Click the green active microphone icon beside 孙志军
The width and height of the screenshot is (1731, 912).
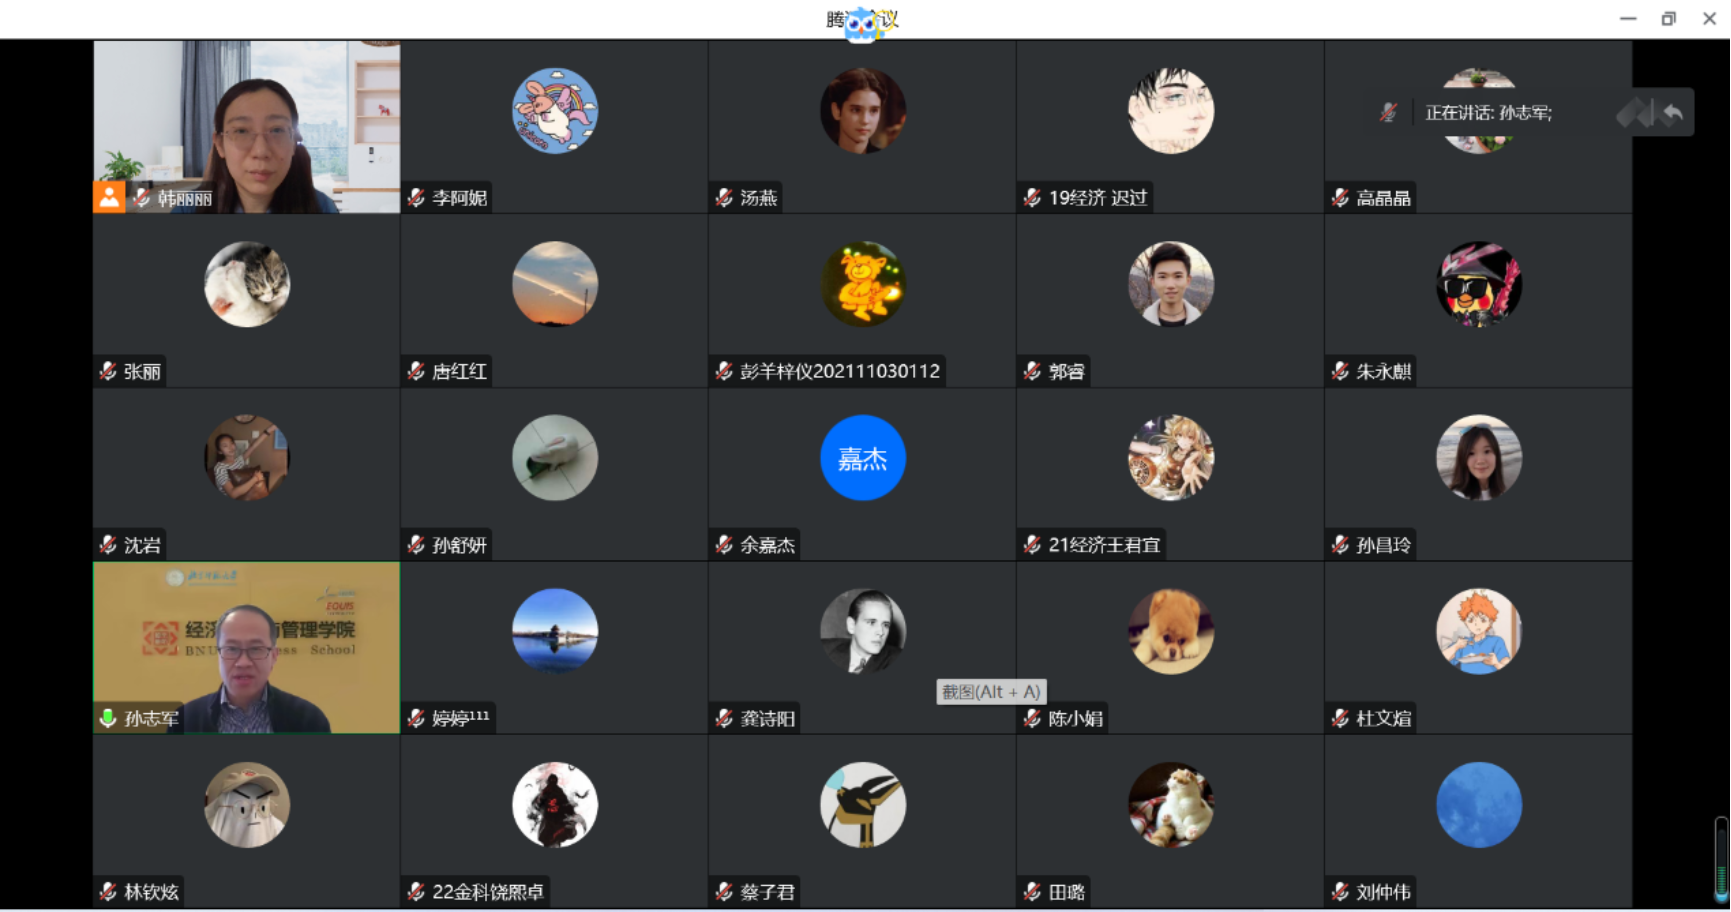tap(108, 718)
